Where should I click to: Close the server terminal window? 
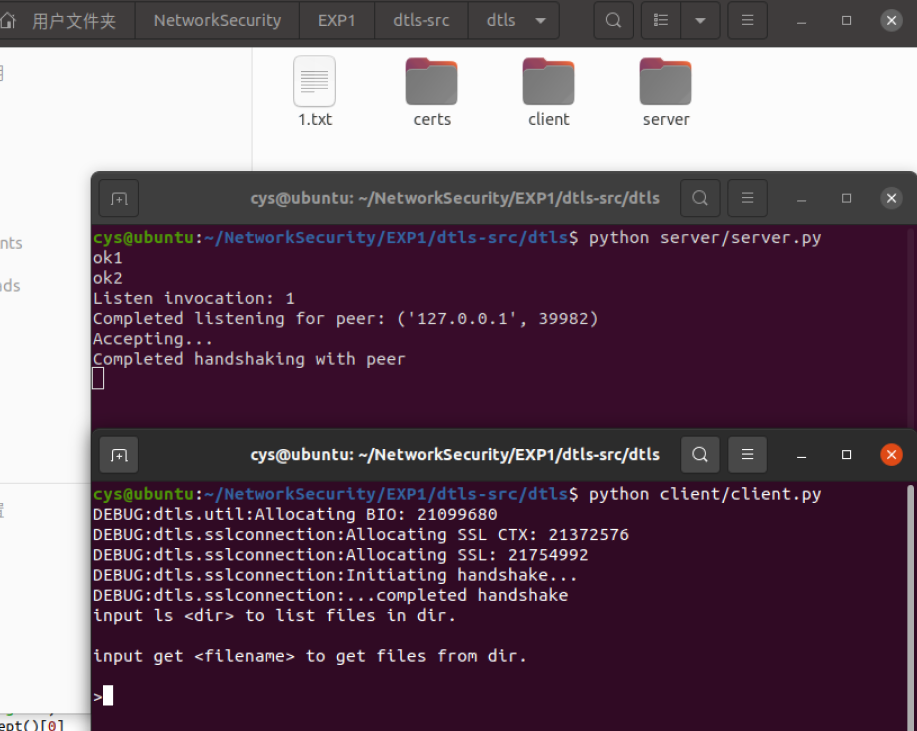tap(891, 198)
